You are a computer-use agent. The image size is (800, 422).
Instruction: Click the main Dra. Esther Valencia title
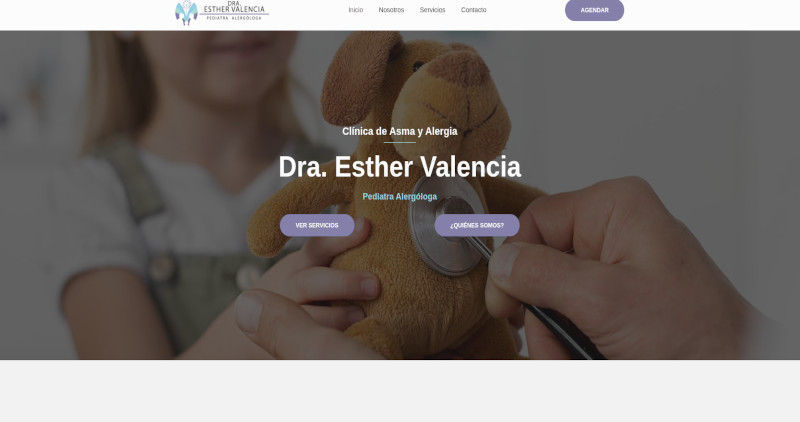coord(399,167)
